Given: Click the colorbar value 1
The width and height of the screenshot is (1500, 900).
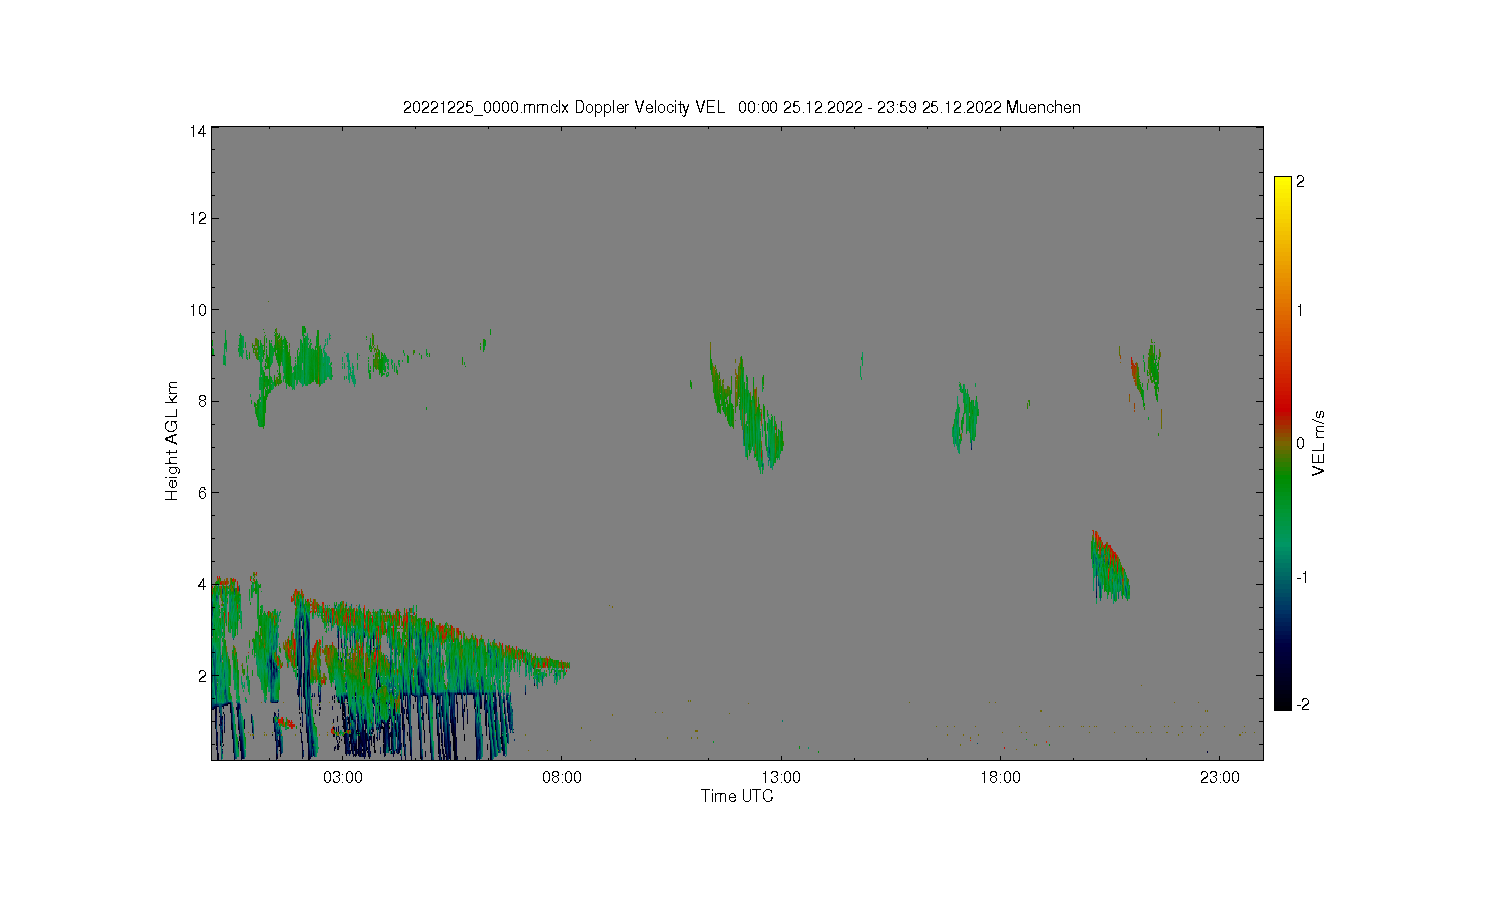Looking at the screenshot, I should coord(1300,310).
